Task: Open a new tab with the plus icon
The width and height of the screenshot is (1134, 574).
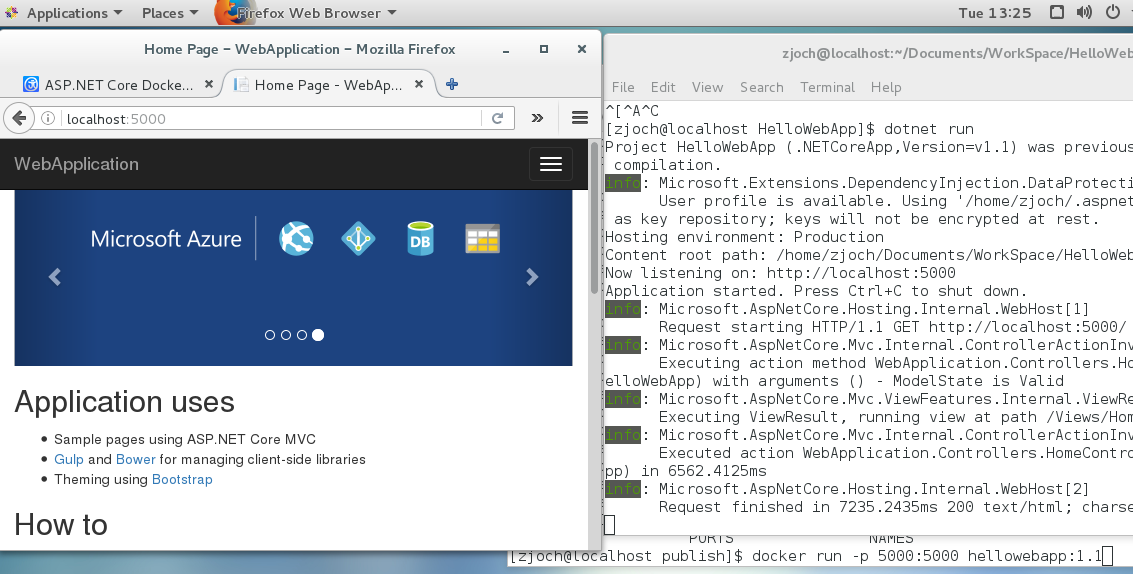Action: click(x=452, y=85)
